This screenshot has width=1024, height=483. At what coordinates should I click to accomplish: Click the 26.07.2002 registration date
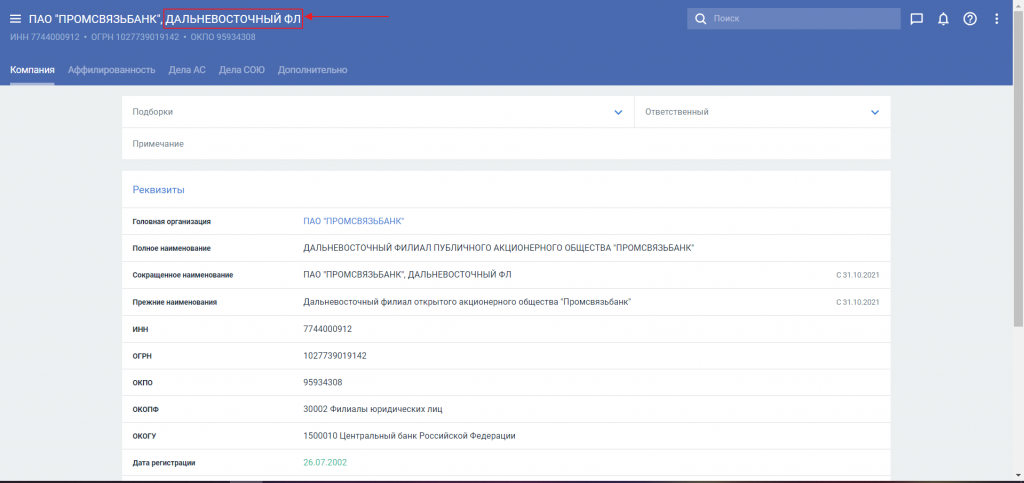pos(325,463)
